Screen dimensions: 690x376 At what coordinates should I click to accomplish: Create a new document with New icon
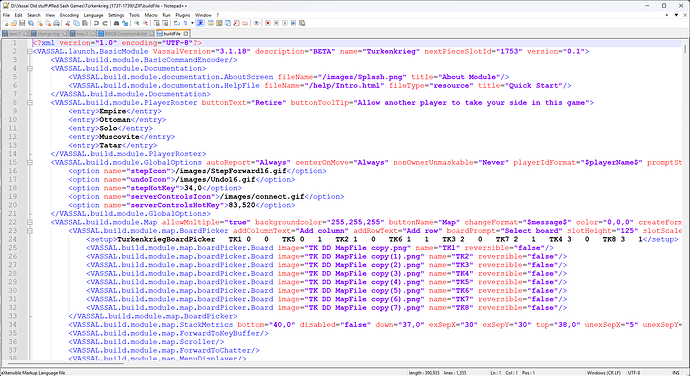click(7, 23)
